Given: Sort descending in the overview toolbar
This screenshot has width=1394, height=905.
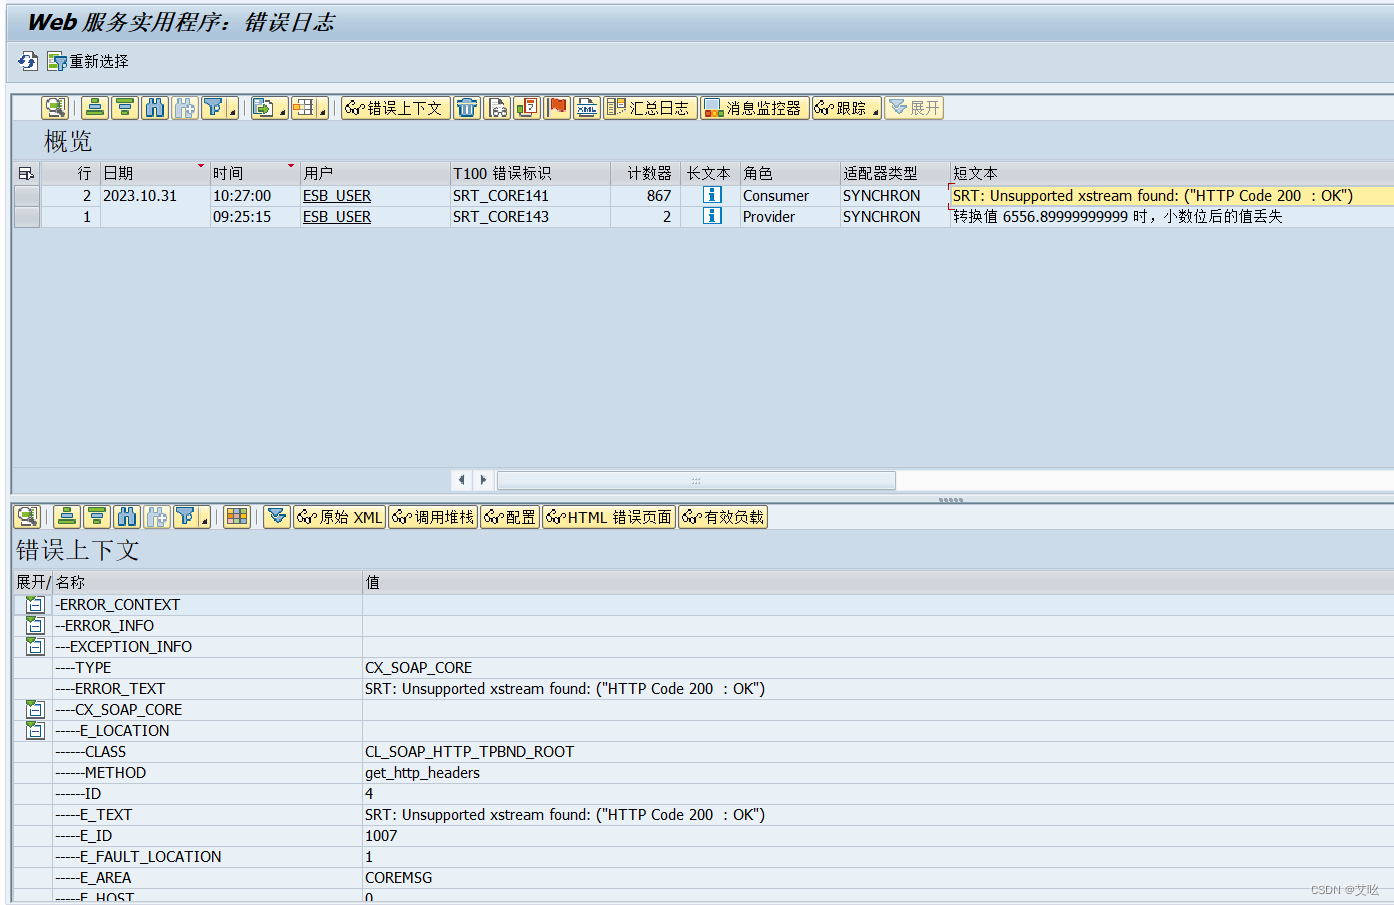Looking at the screenshot, I should 125,108.
